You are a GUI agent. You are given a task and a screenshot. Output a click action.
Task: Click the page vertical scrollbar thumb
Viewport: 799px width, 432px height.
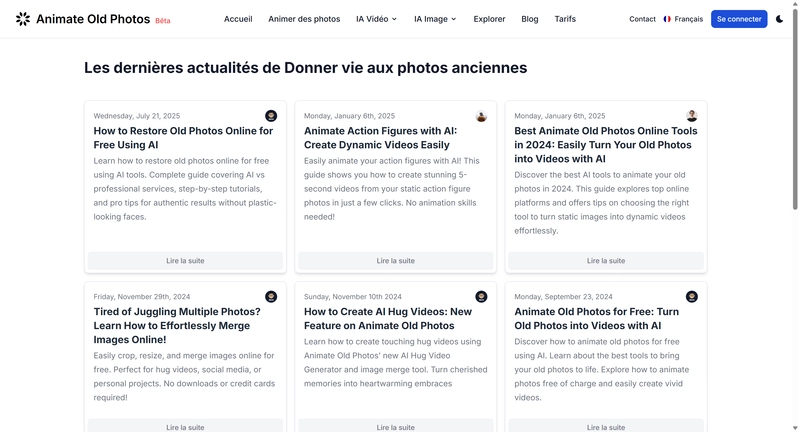pos(795,110)
